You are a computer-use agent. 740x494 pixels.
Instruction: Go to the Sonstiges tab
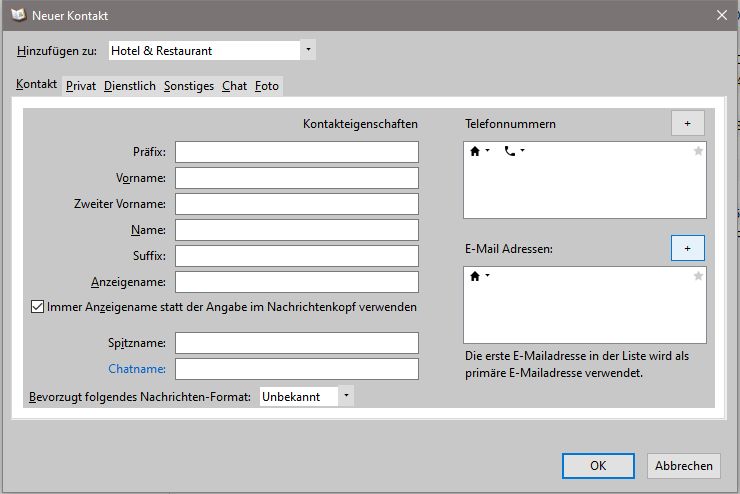coord(189,86)
